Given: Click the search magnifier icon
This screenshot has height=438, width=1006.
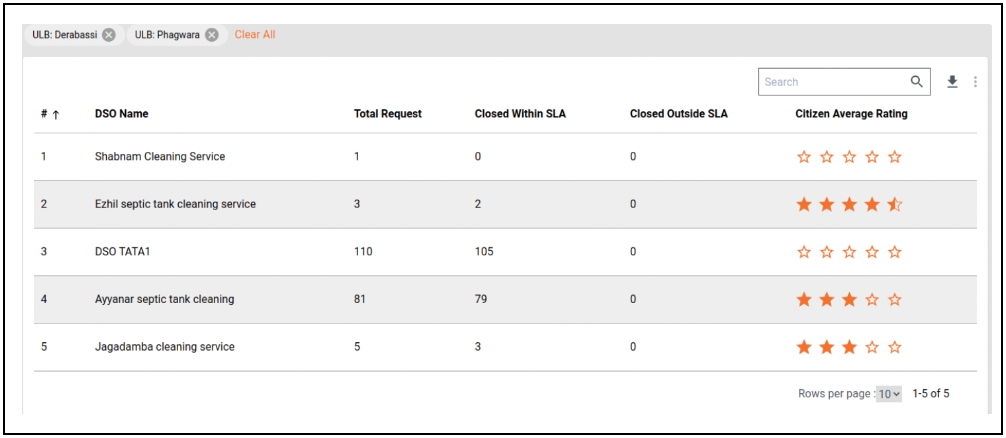Looking at the screenshot, I should tap(917, 82).
